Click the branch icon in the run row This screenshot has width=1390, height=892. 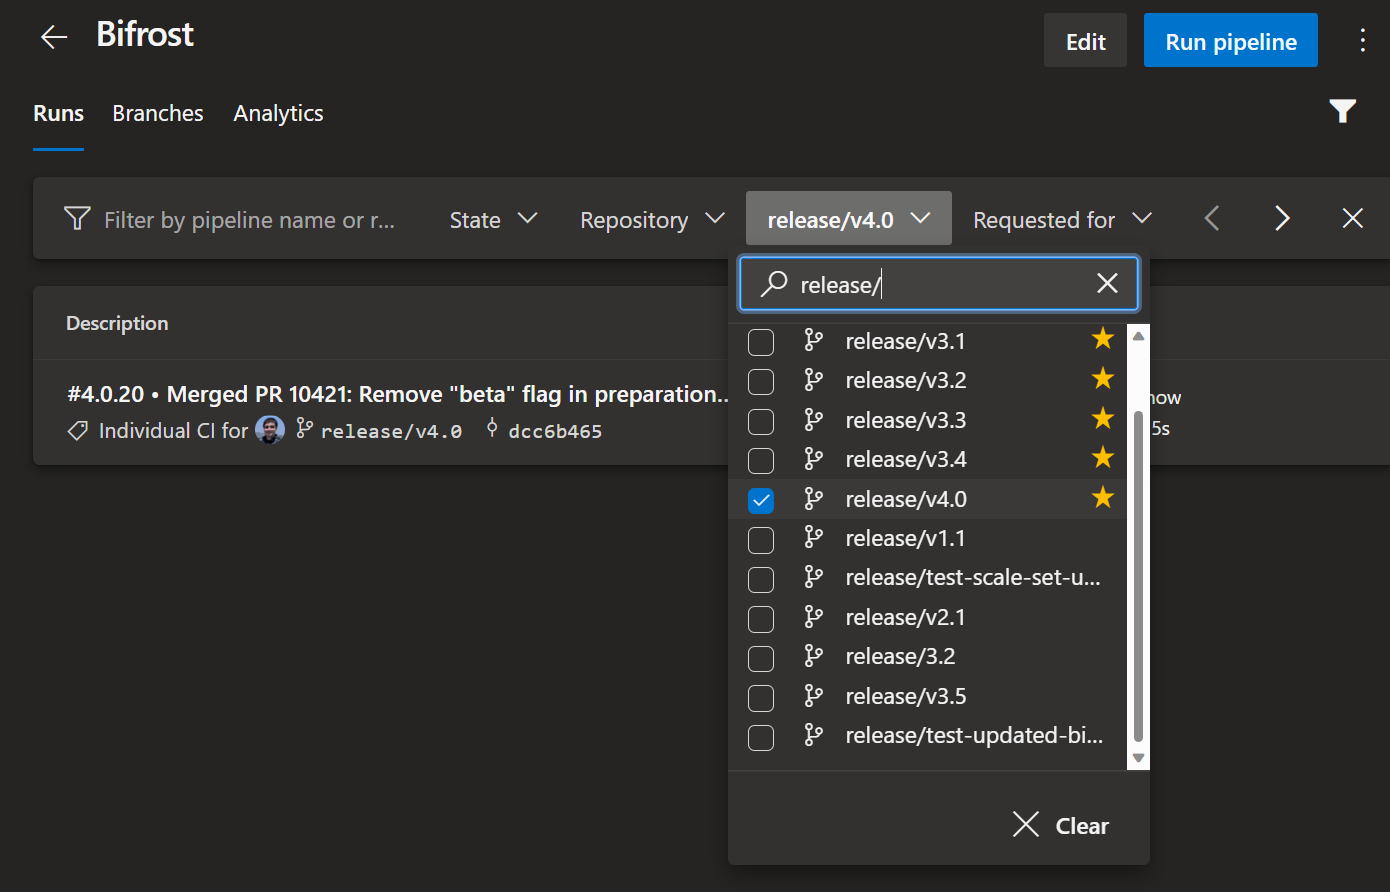click(x=304, y=430)
